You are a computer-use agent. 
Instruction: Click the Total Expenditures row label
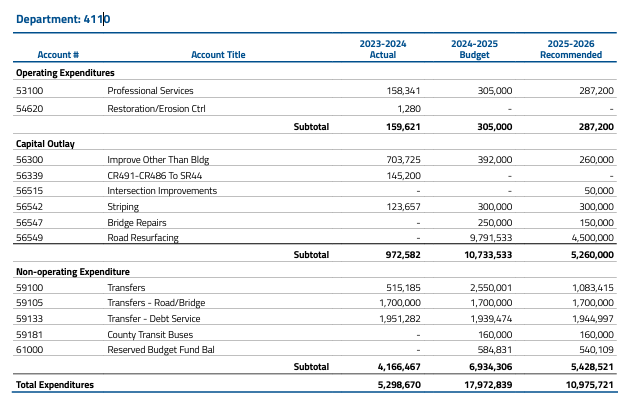click(55, 385)
